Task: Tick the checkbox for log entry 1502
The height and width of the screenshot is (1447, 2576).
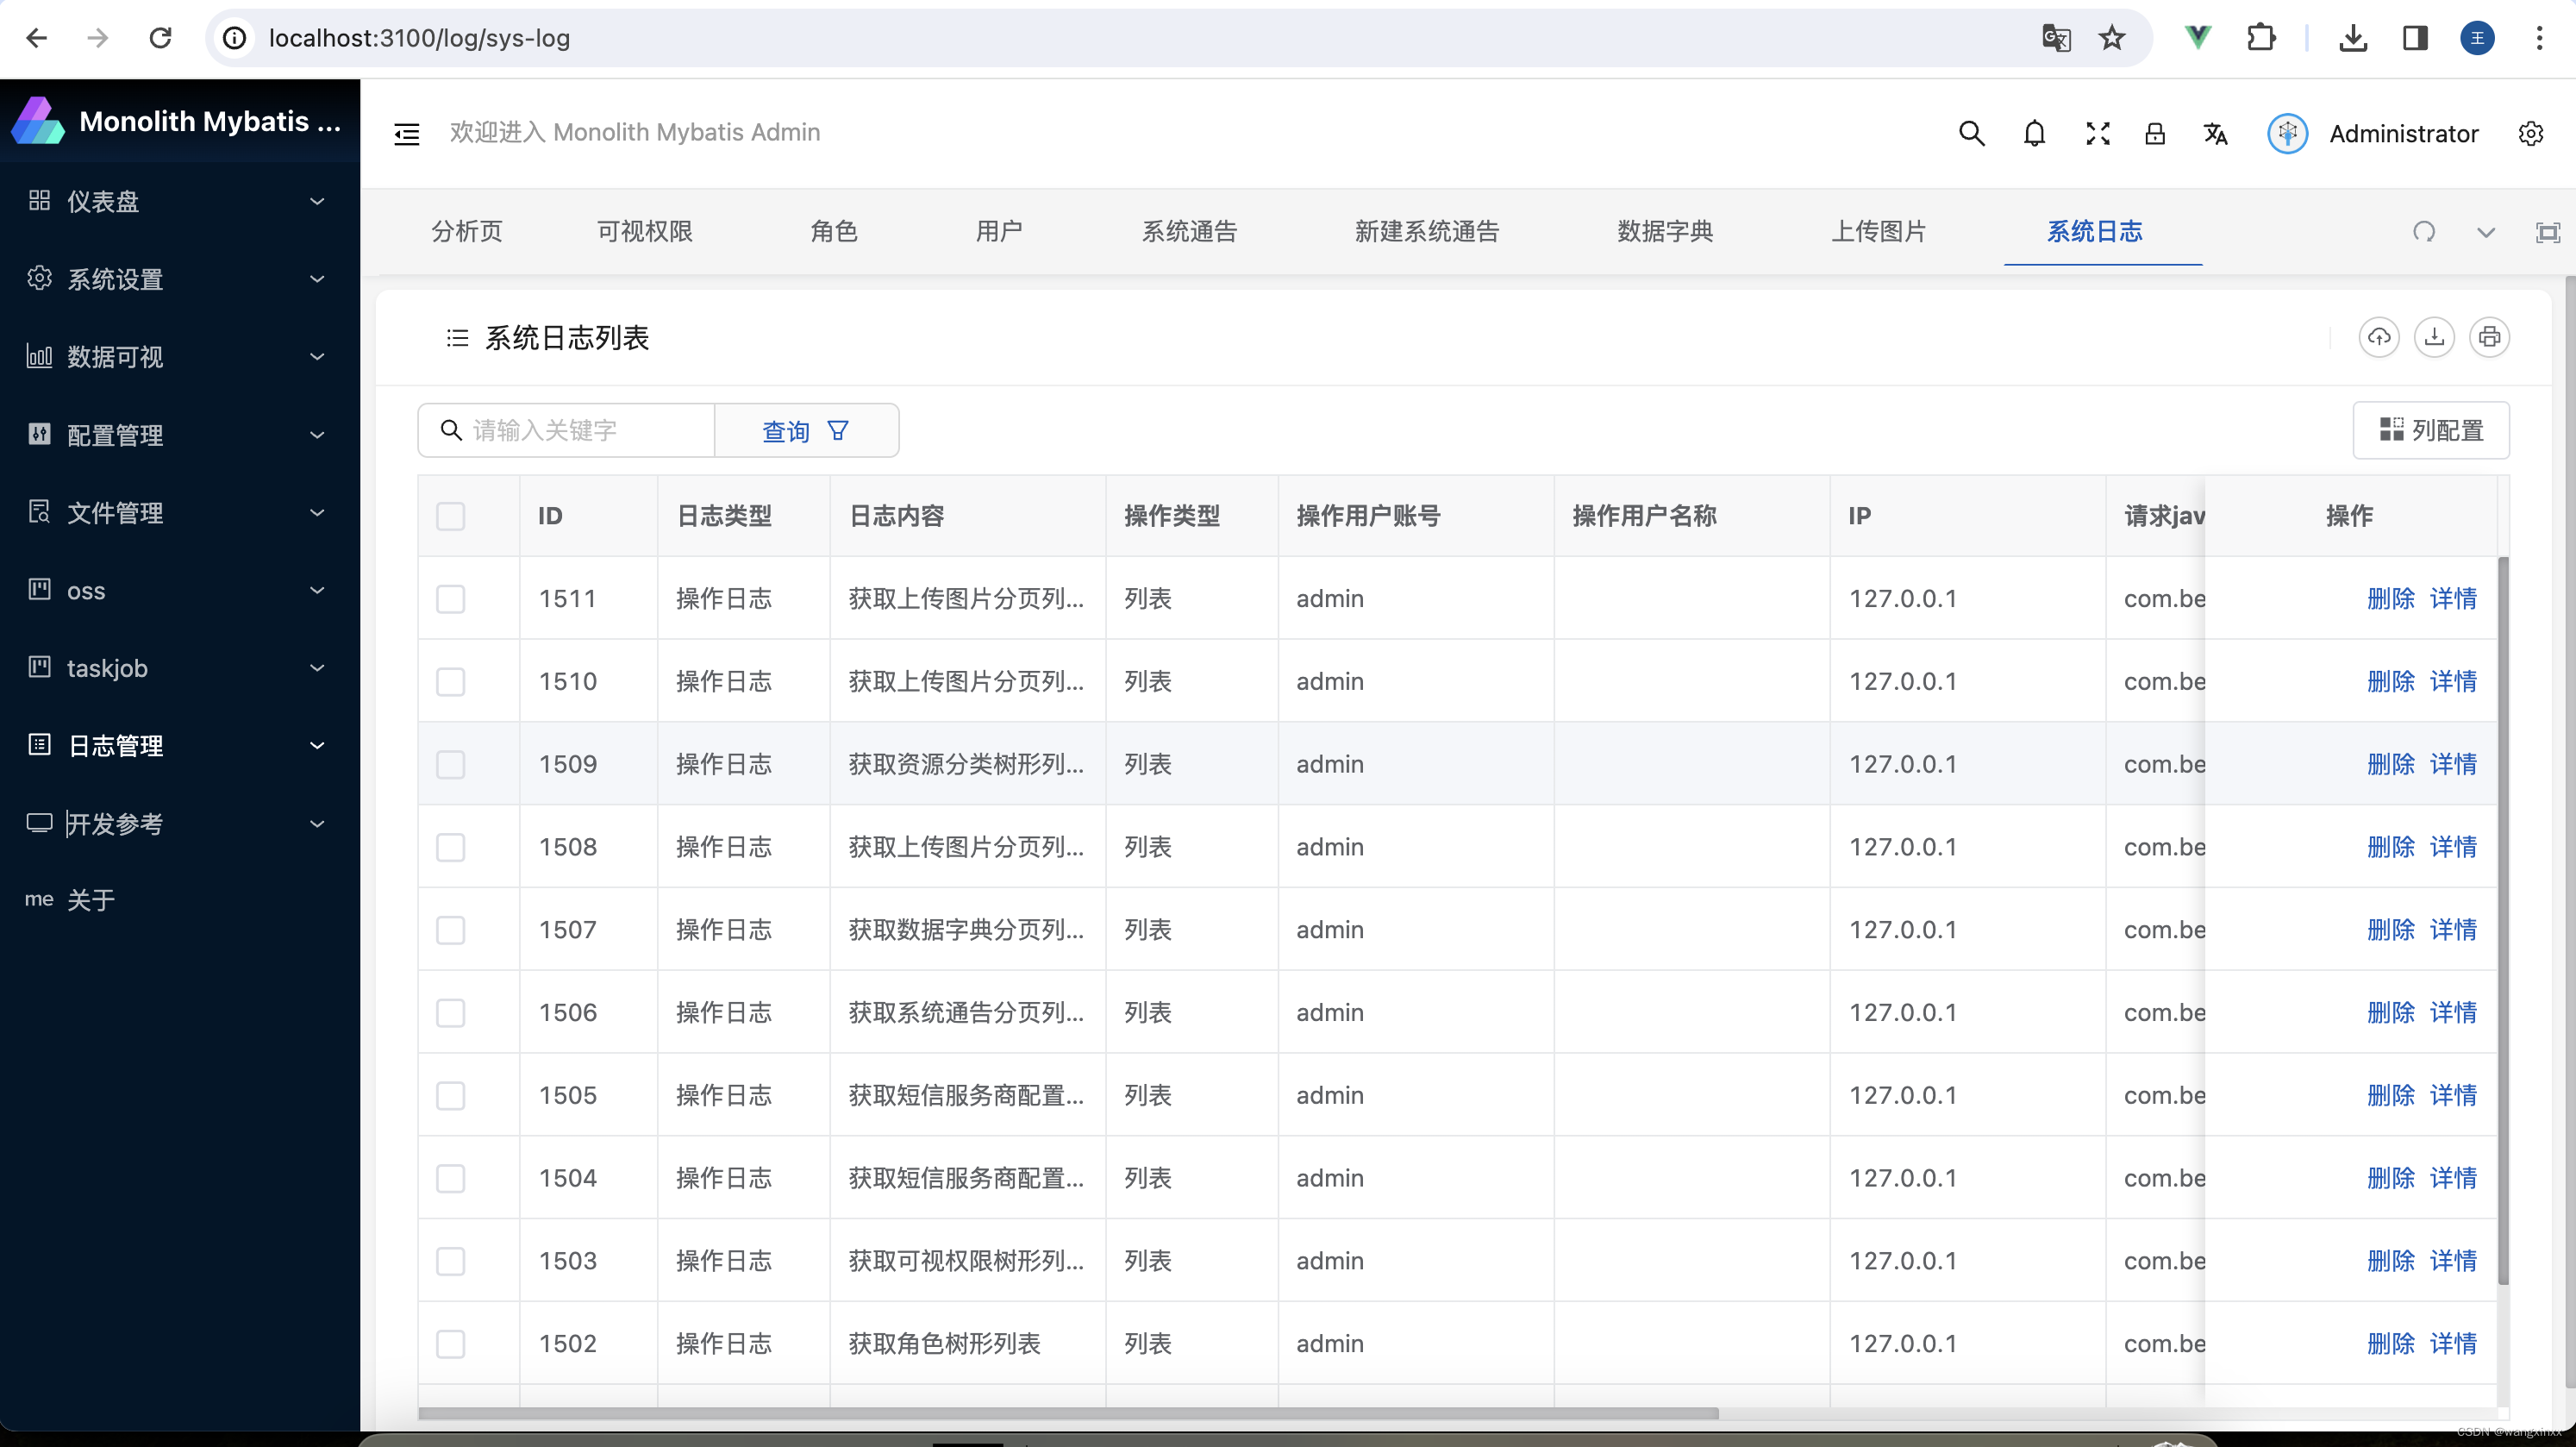Action: click(x=451, y=1344)
